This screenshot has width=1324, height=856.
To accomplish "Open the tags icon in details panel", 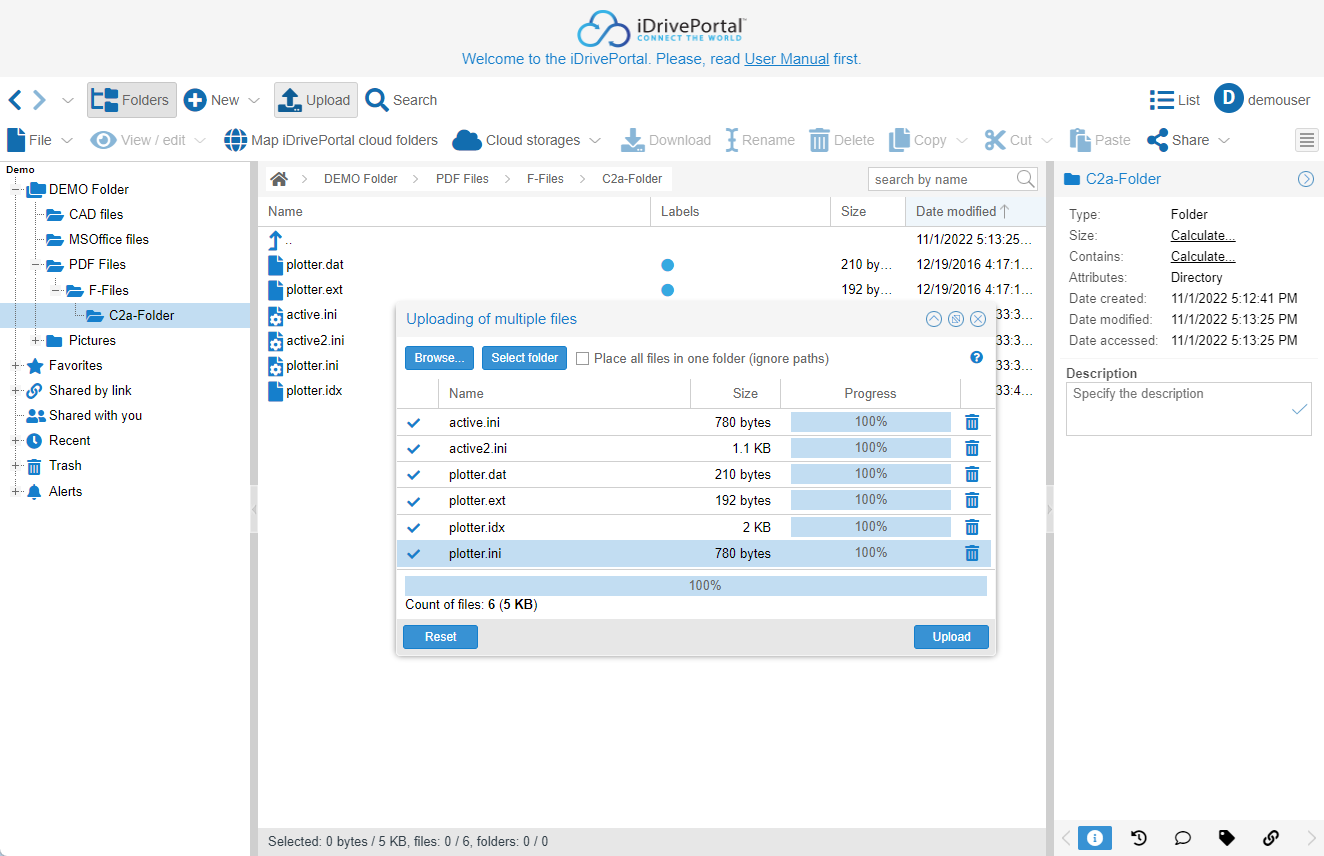I will [x=1226, y=838].
